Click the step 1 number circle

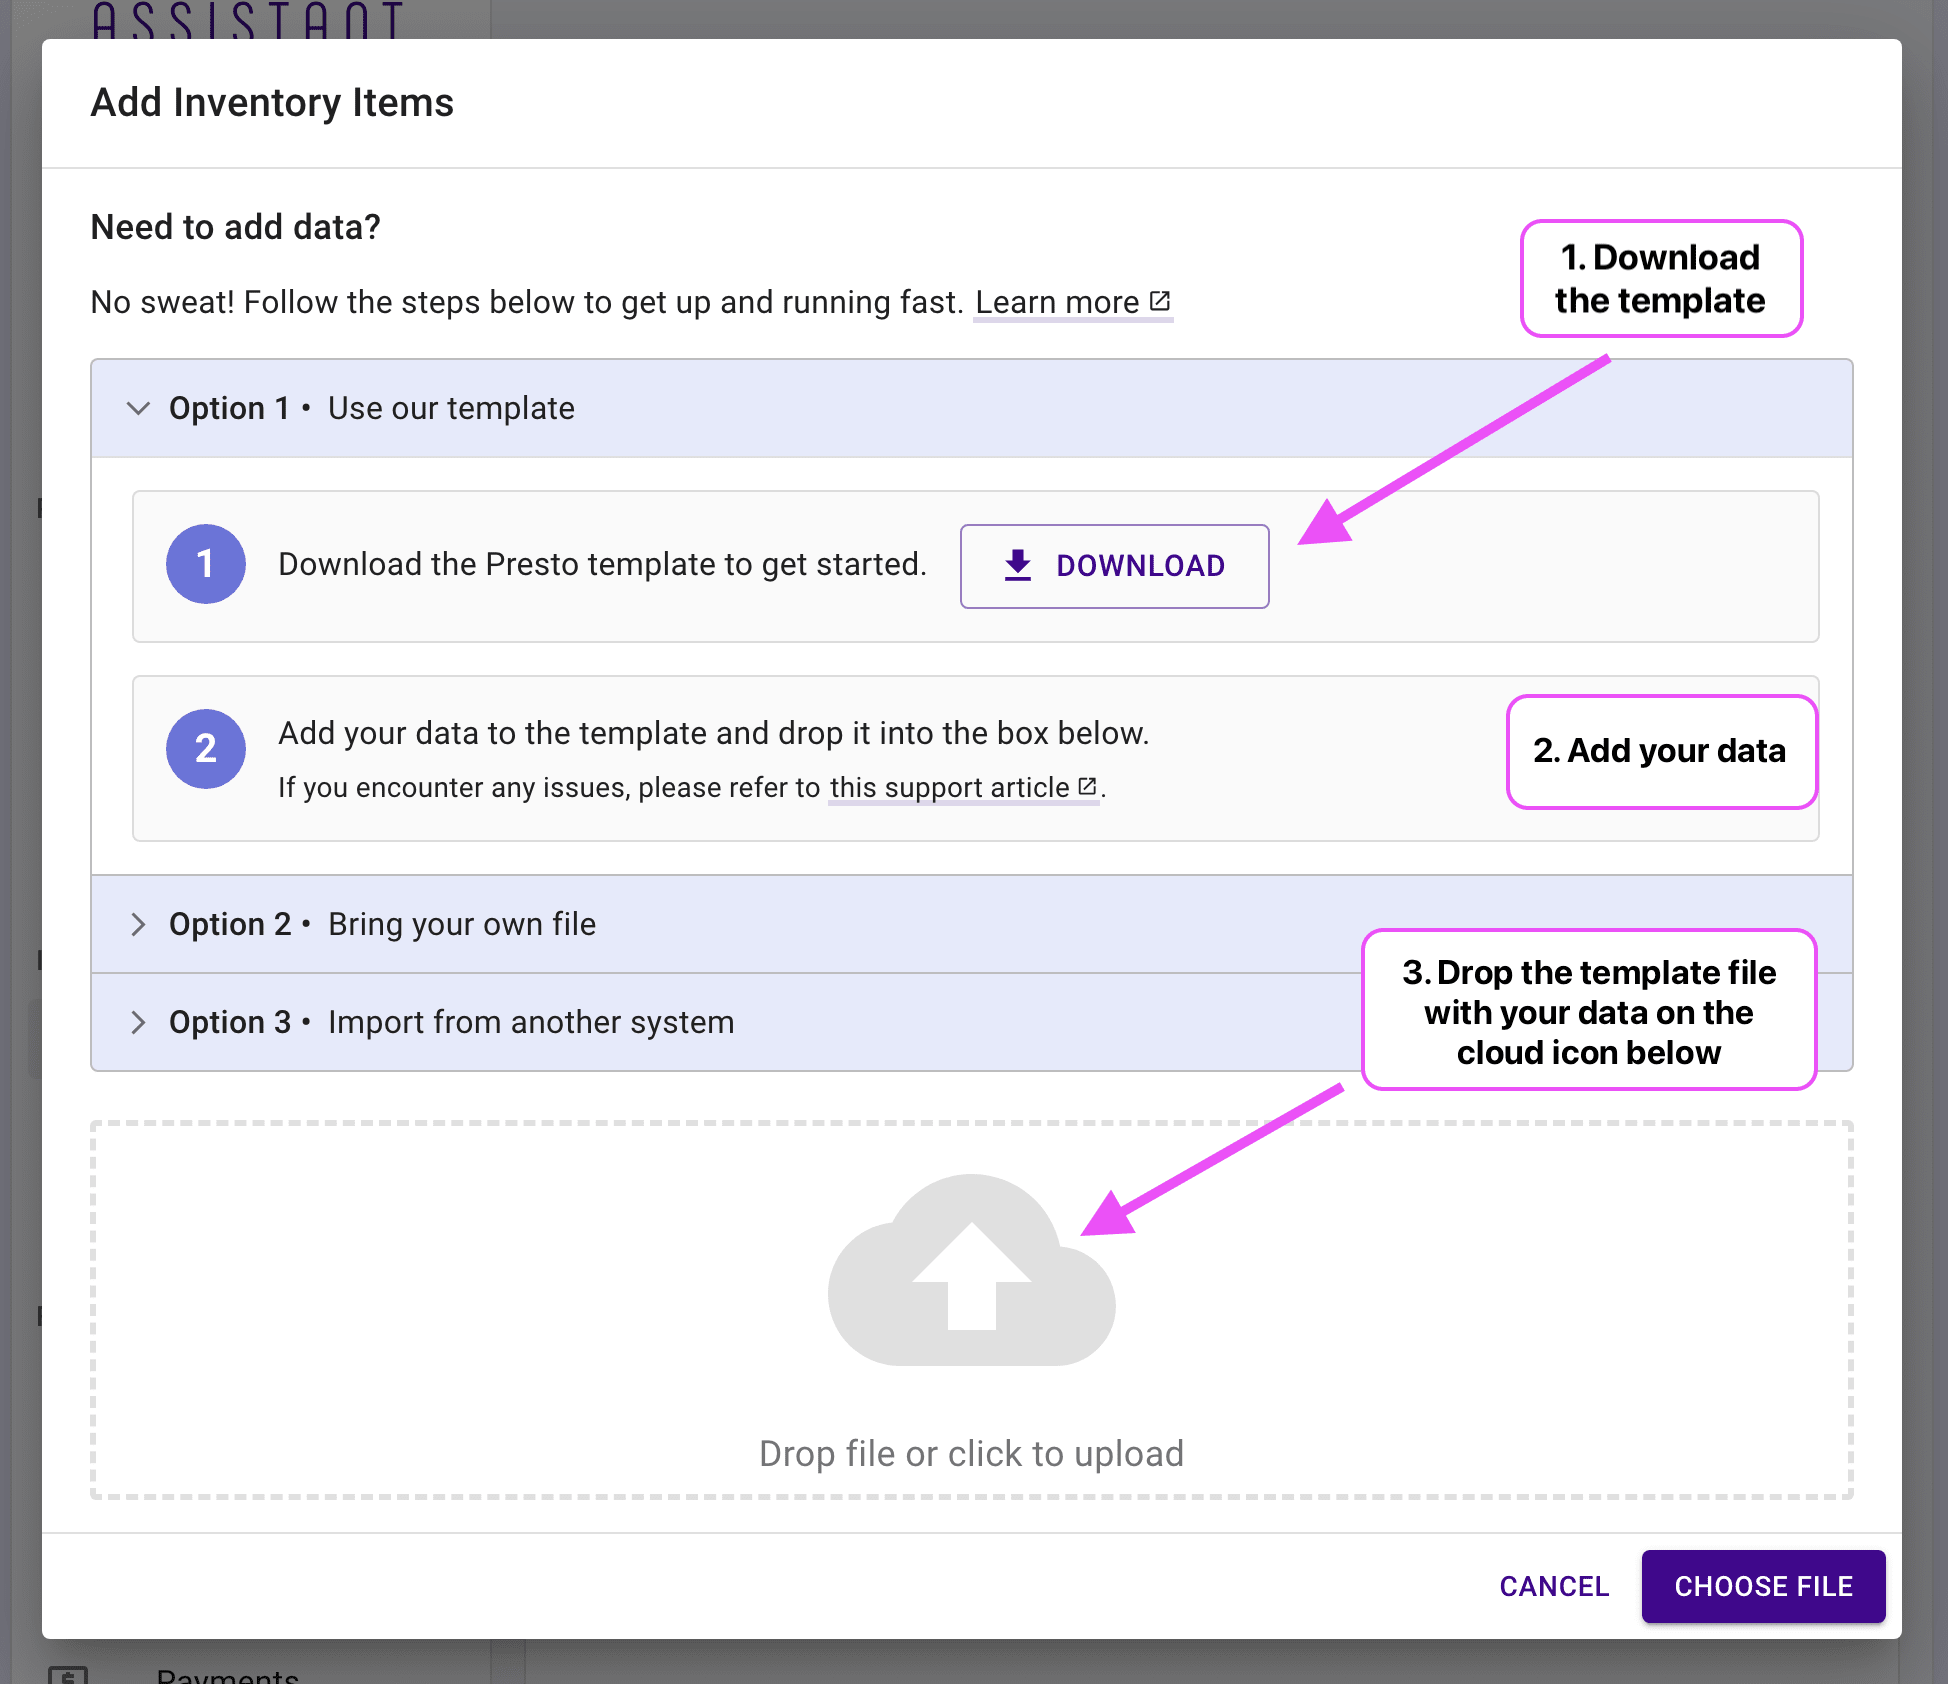tap(206, 564)
